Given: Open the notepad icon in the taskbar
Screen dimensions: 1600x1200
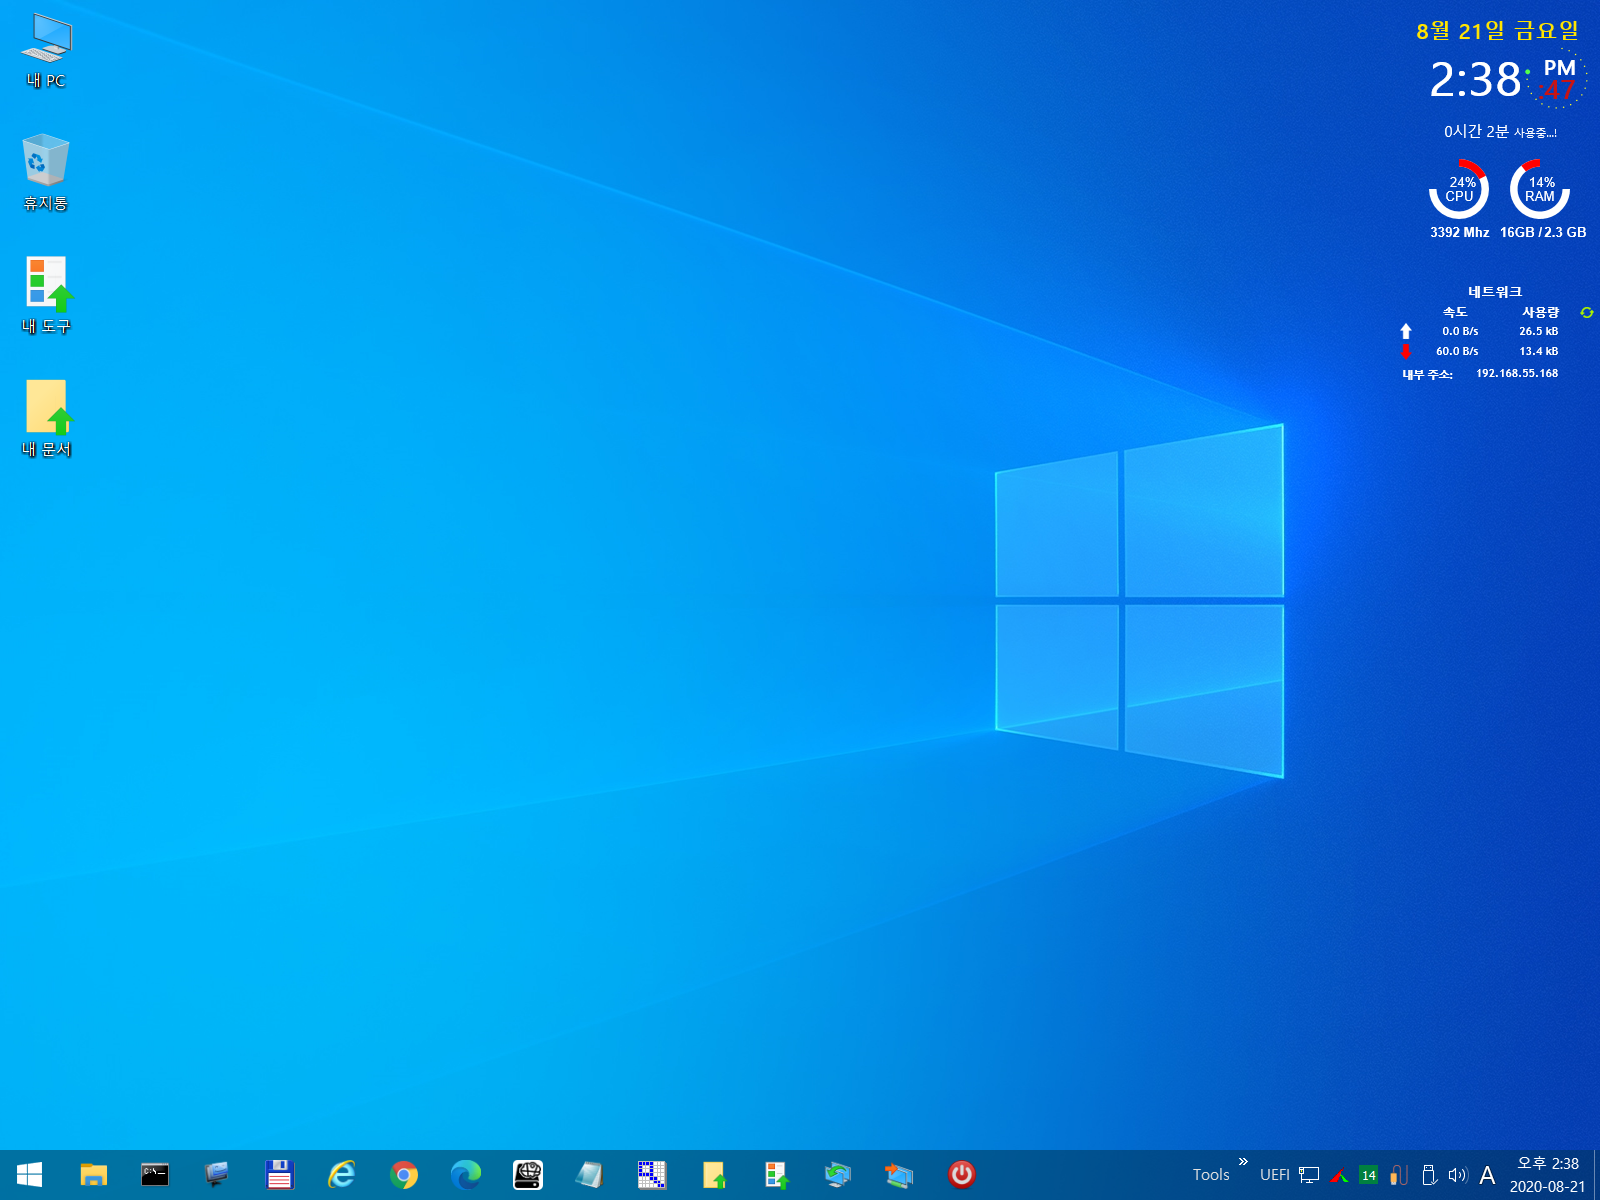Looking at the screenshot, I should pos(590,1175).
